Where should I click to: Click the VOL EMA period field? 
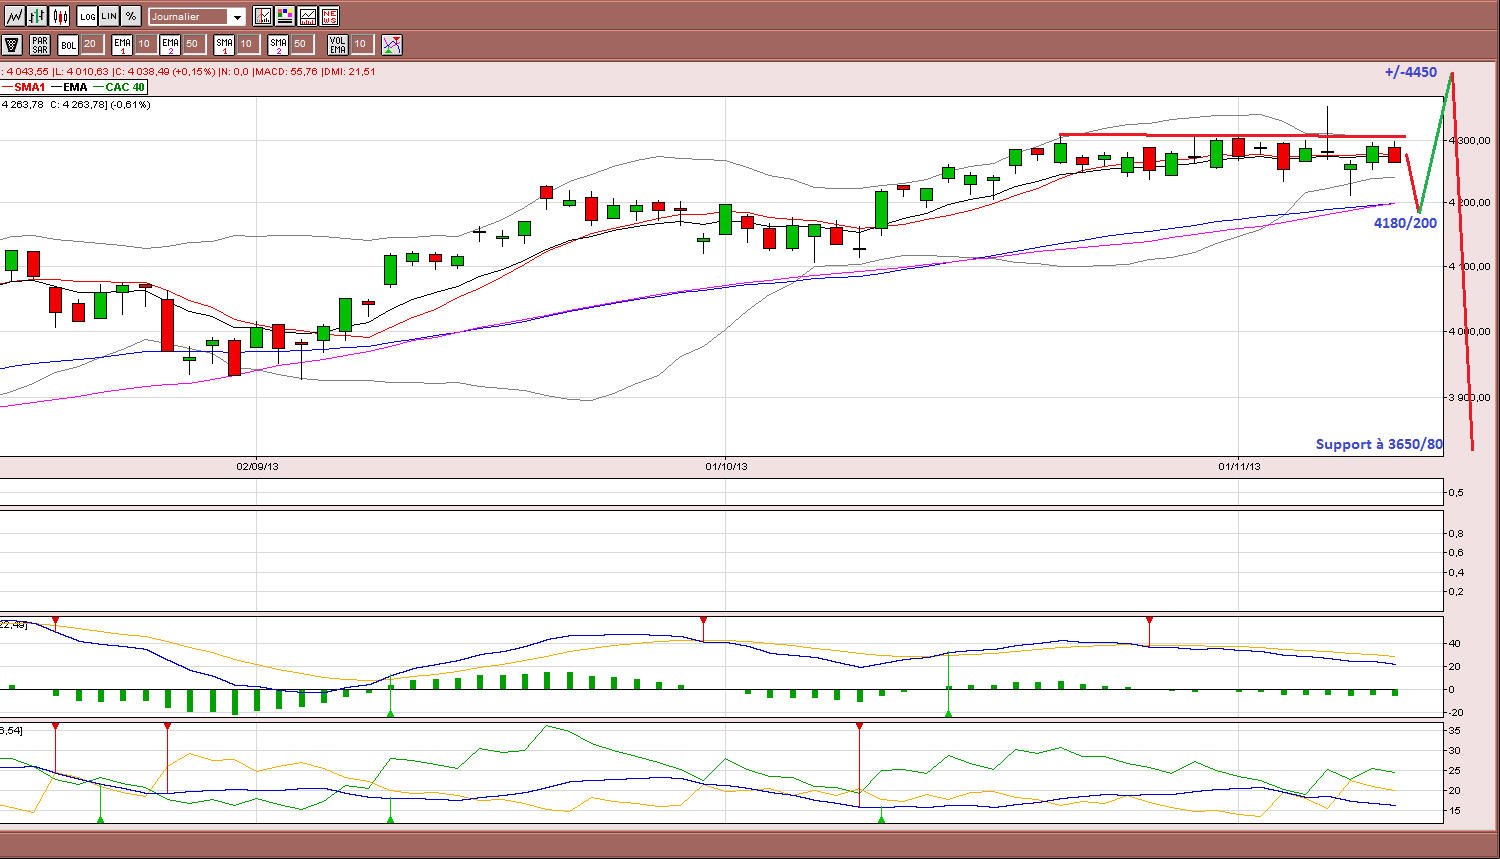363,44
